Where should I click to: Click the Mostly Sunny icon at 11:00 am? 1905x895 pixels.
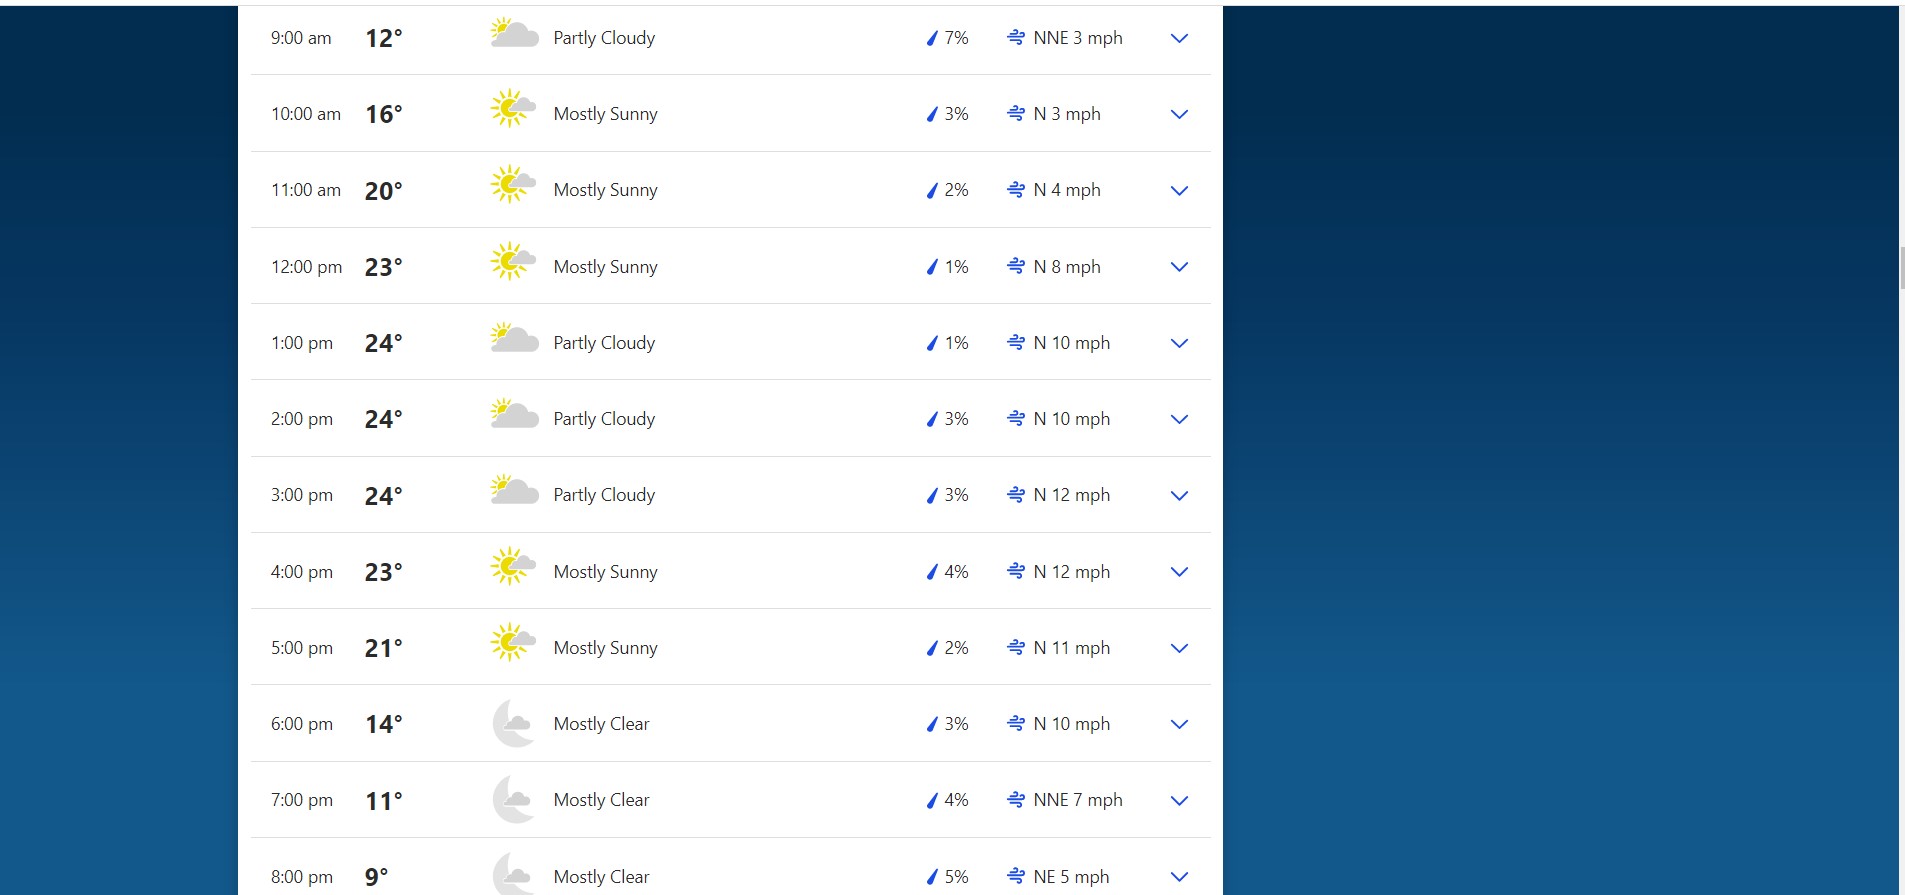513,184
